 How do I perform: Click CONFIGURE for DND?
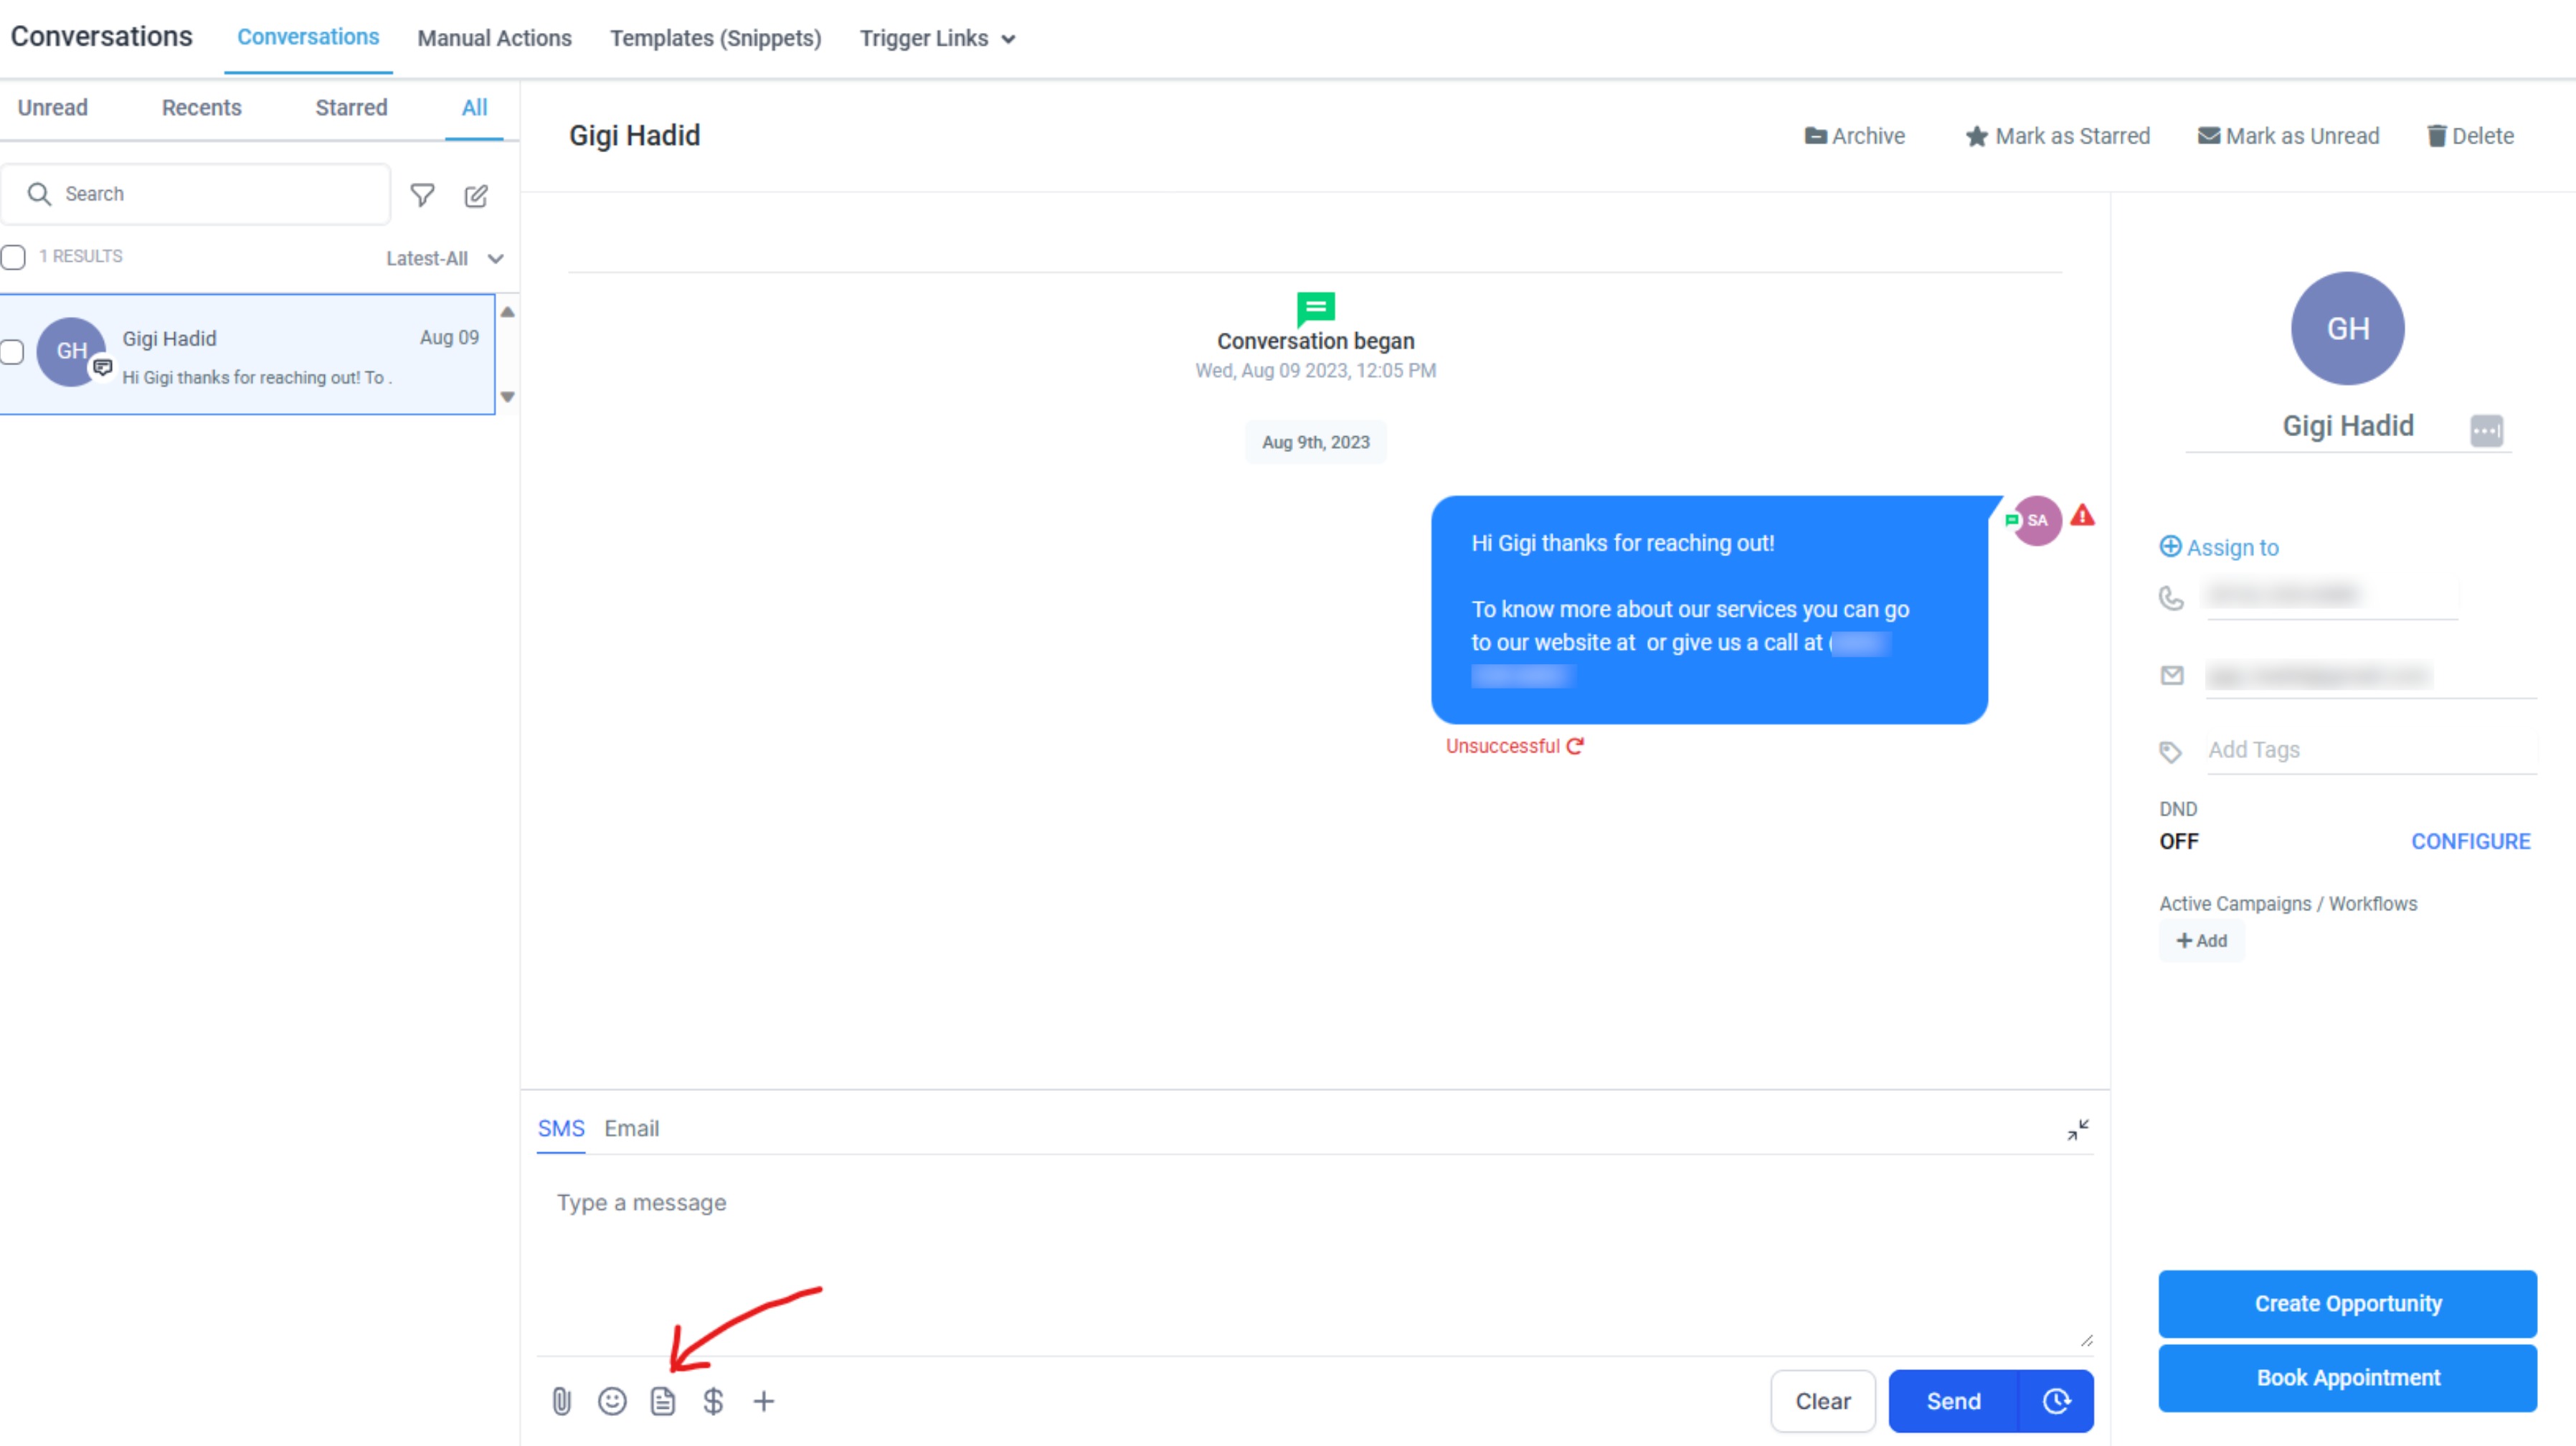[x=2470, y=841]
